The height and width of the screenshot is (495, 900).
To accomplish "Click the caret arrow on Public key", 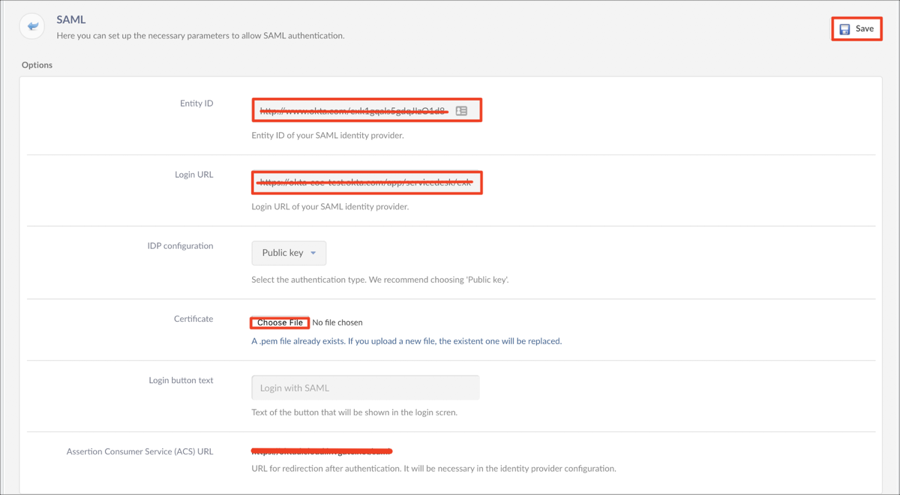I will tap(313, 253).
